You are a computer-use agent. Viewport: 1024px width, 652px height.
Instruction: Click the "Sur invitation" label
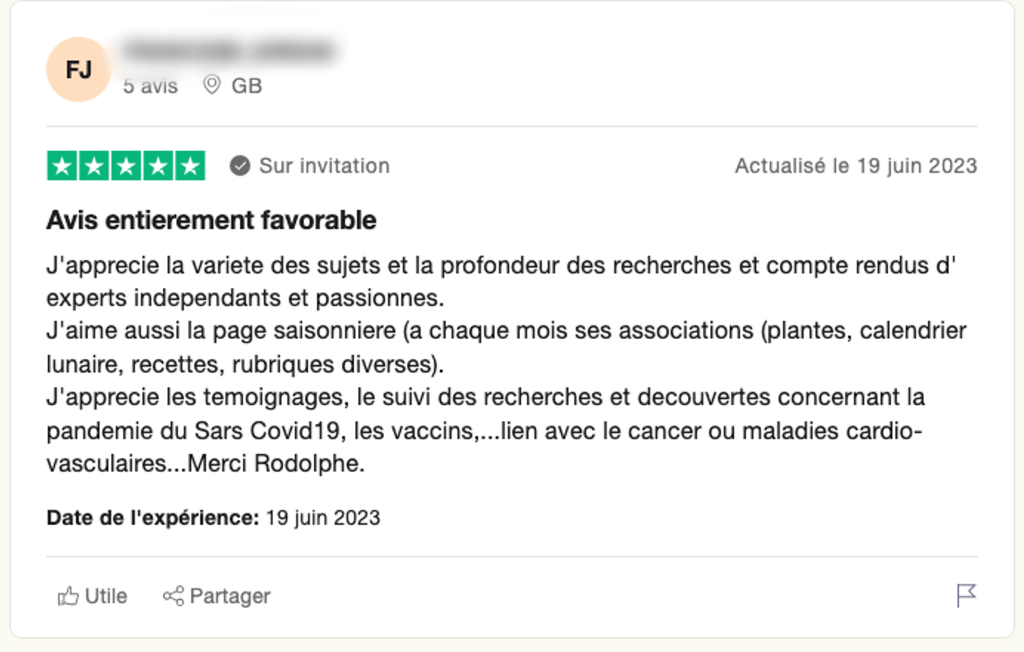324,166
